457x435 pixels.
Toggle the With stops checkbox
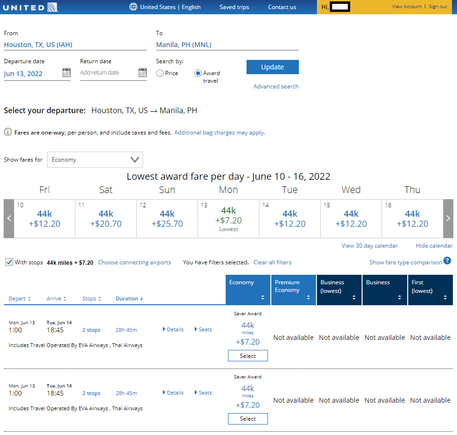point(9,262)
